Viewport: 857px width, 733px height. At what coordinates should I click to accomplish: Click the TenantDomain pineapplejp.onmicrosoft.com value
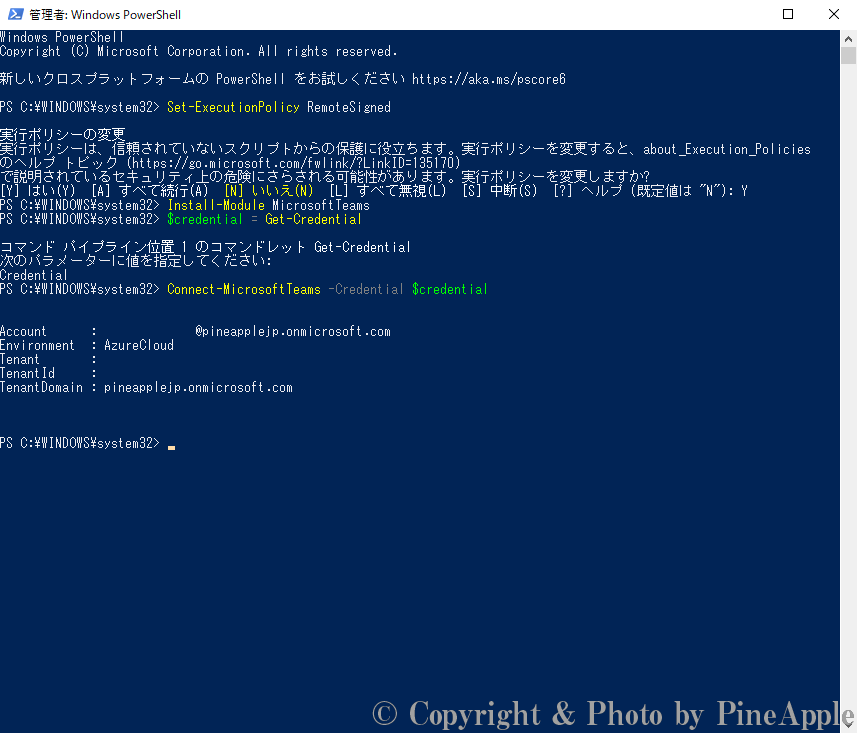198,387
